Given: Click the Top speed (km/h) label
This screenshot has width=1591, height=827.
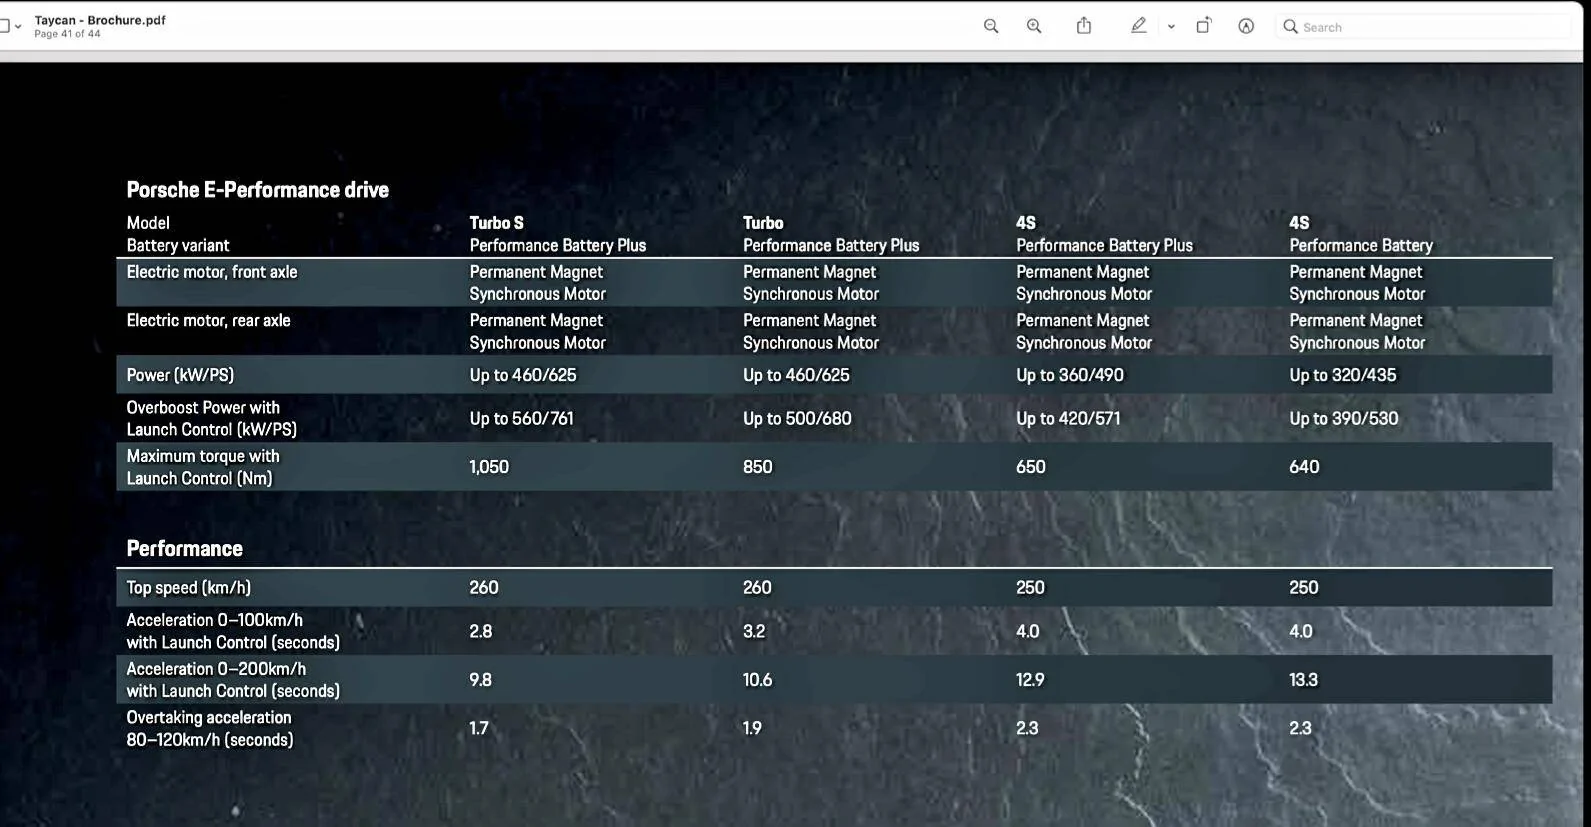Looking at the screenshot, I should (189, 588).
